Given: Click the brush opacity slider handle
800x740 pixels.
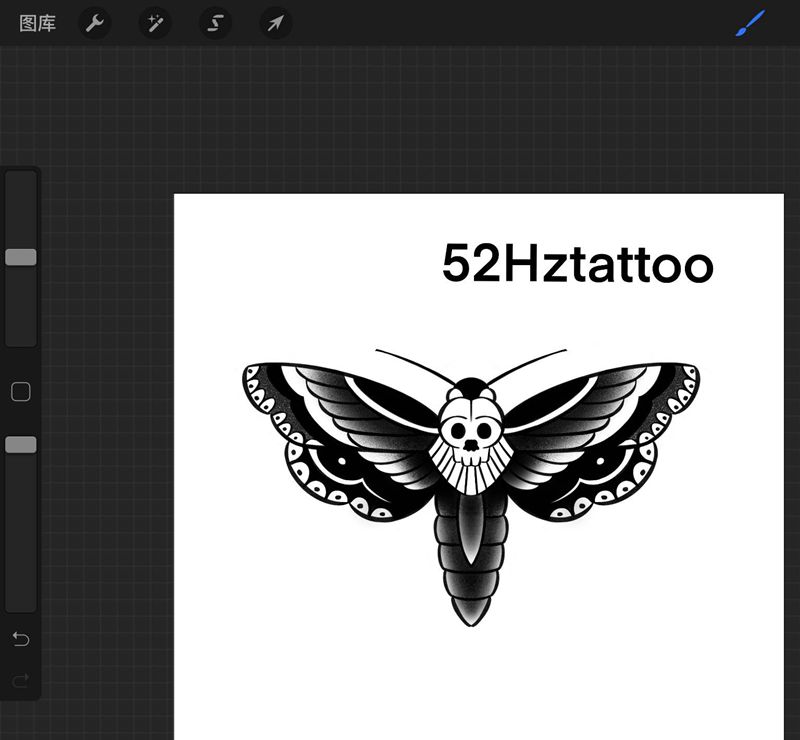Looking at the screenshot, I should (x=21, y=445).
